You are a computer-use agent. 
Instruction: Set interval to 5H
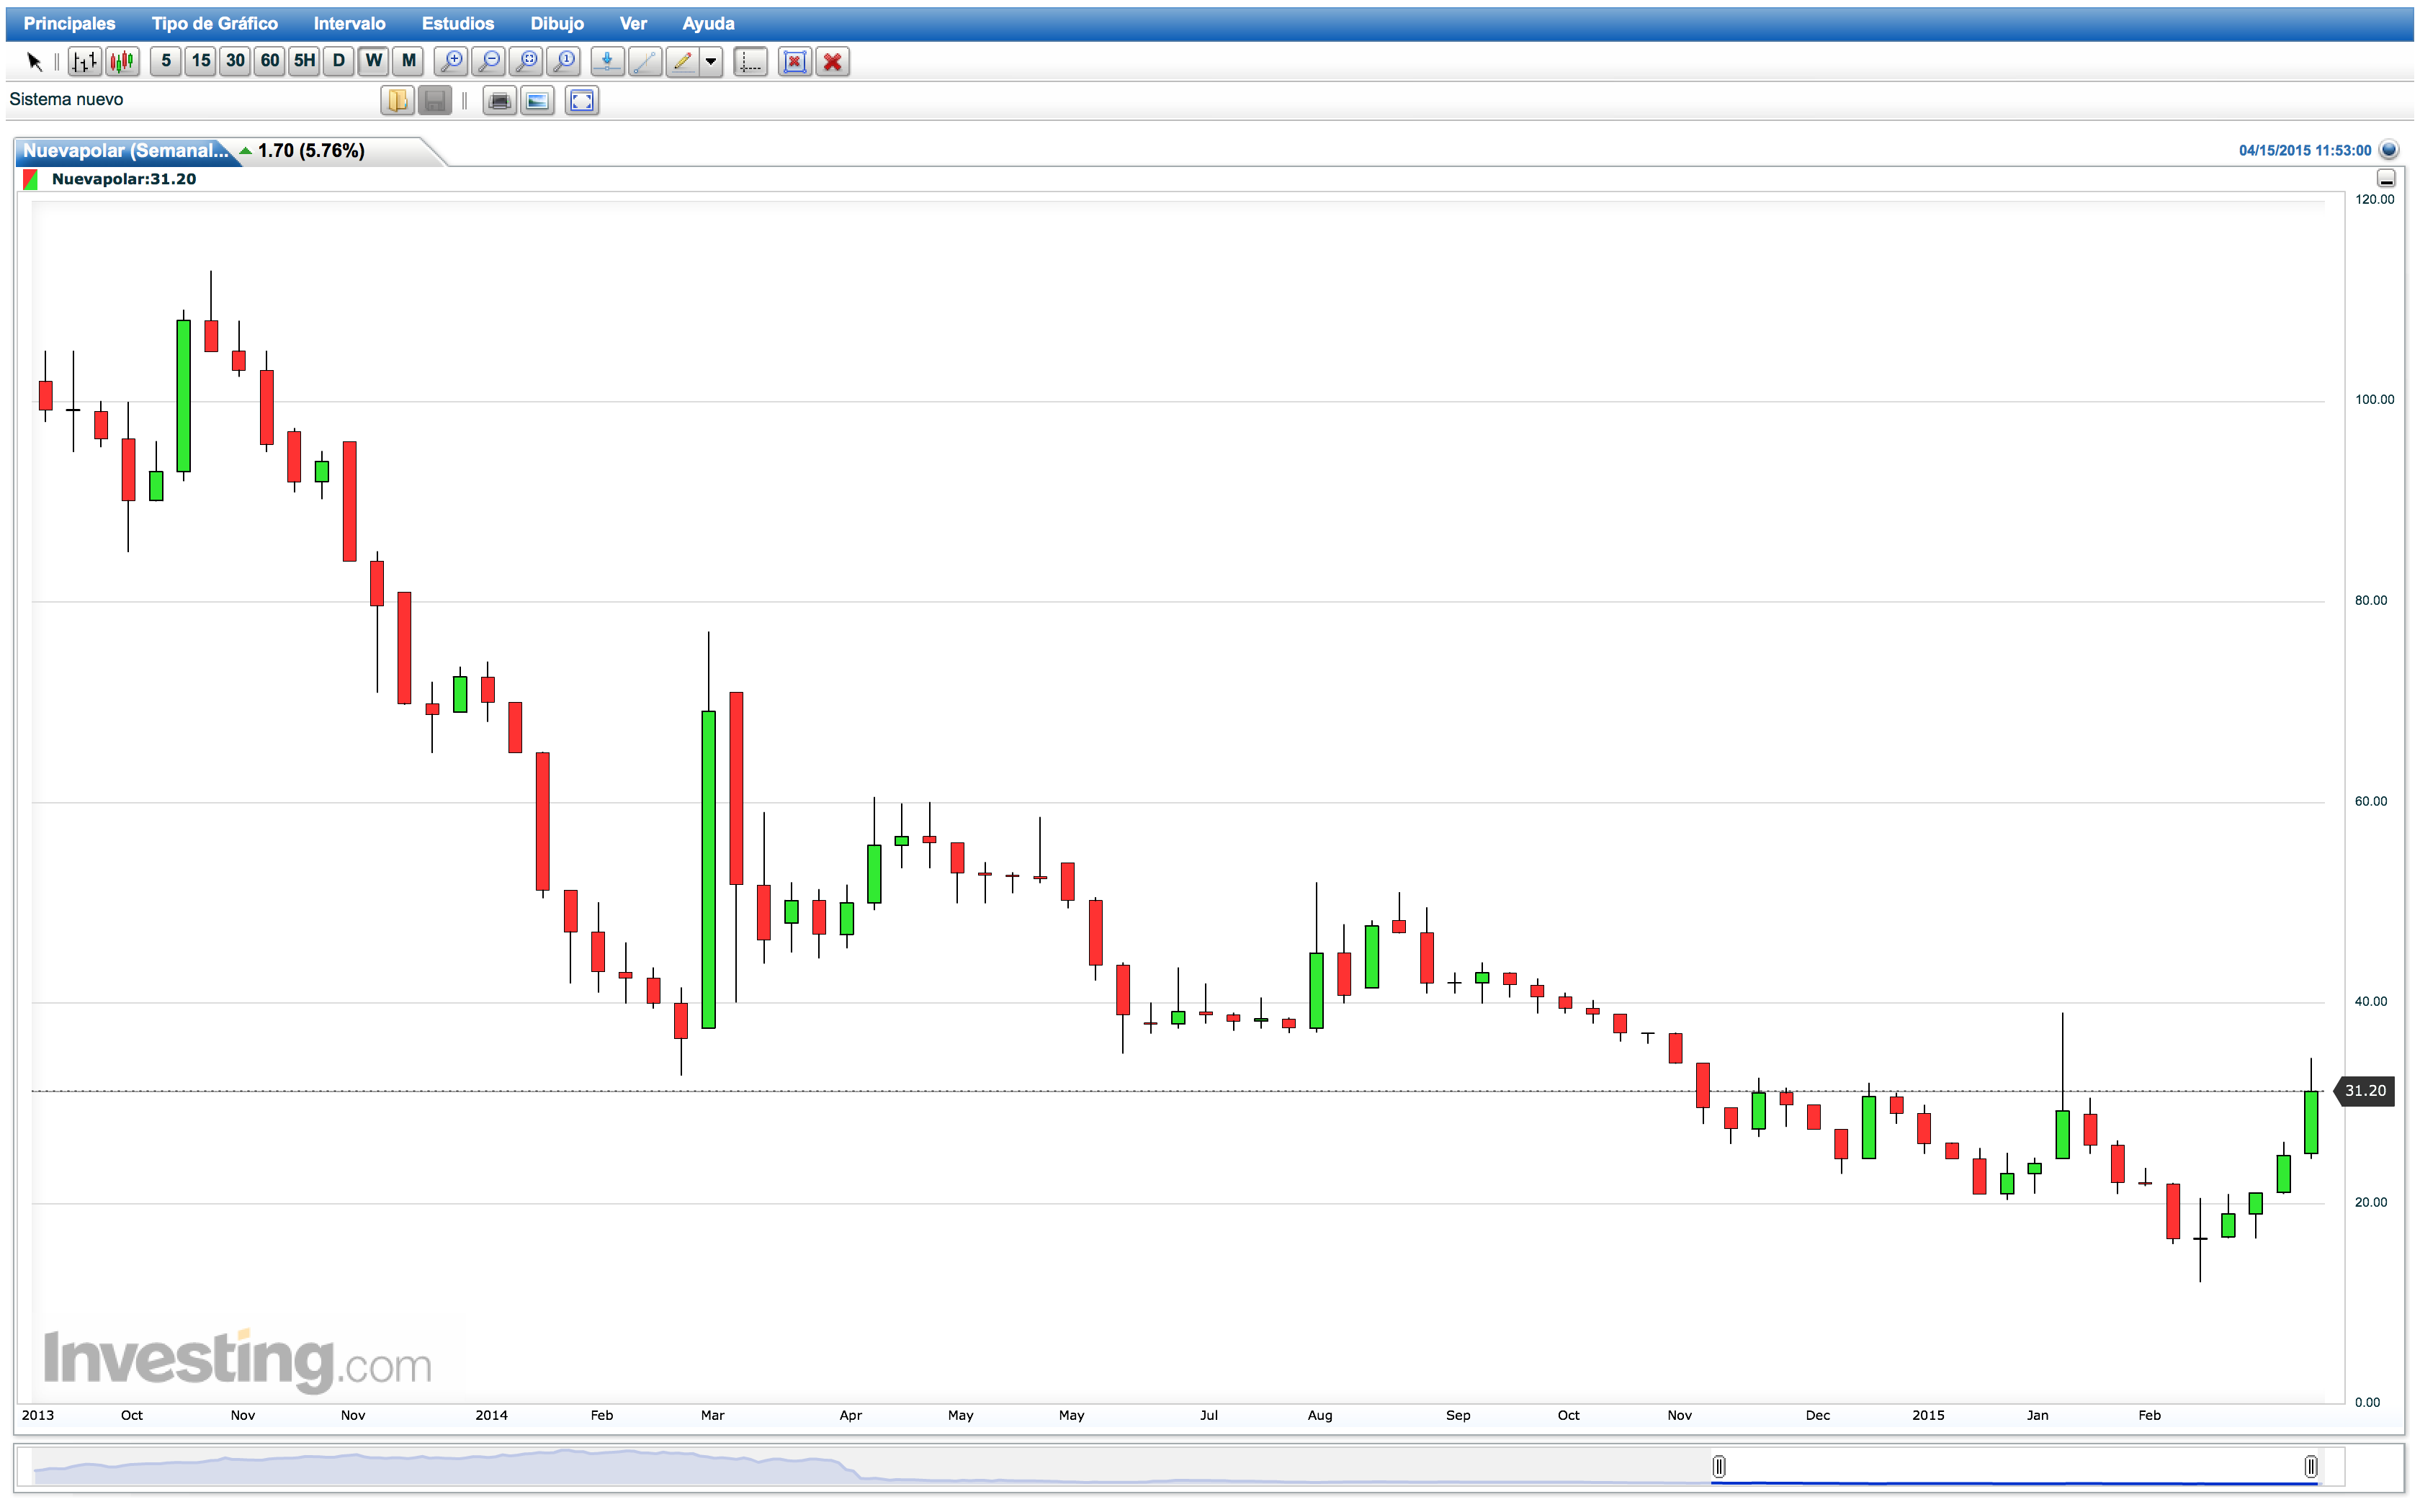tap(304, 61)
